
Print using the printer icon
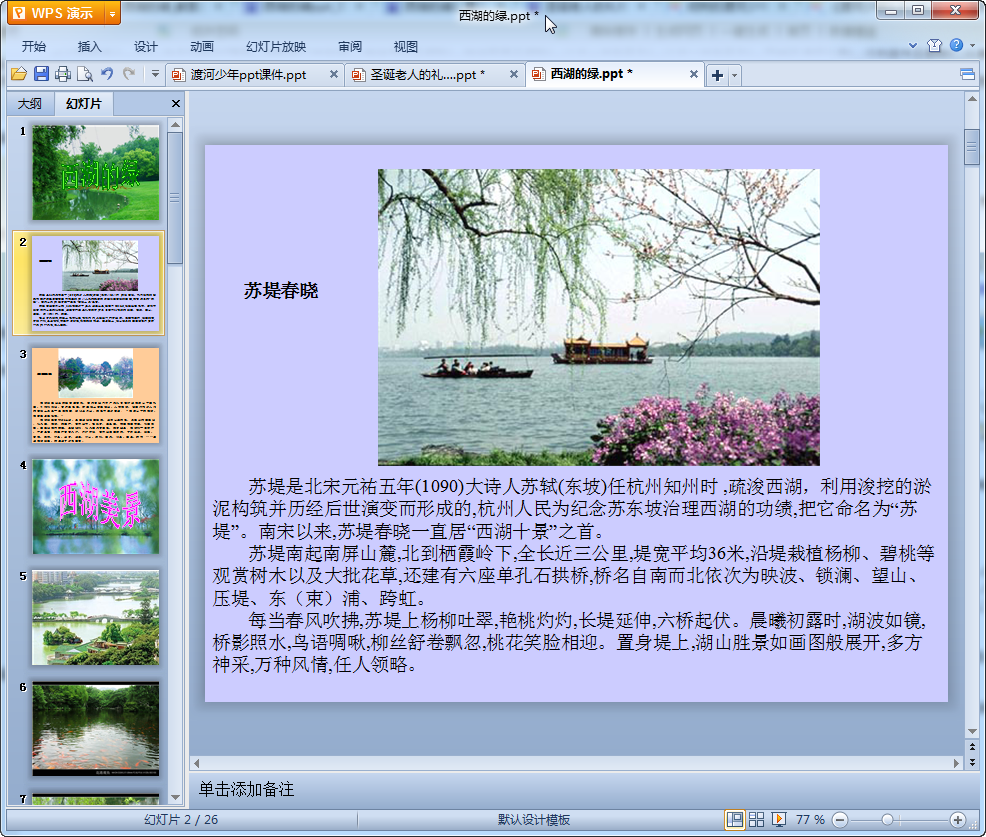coord(63,74)
